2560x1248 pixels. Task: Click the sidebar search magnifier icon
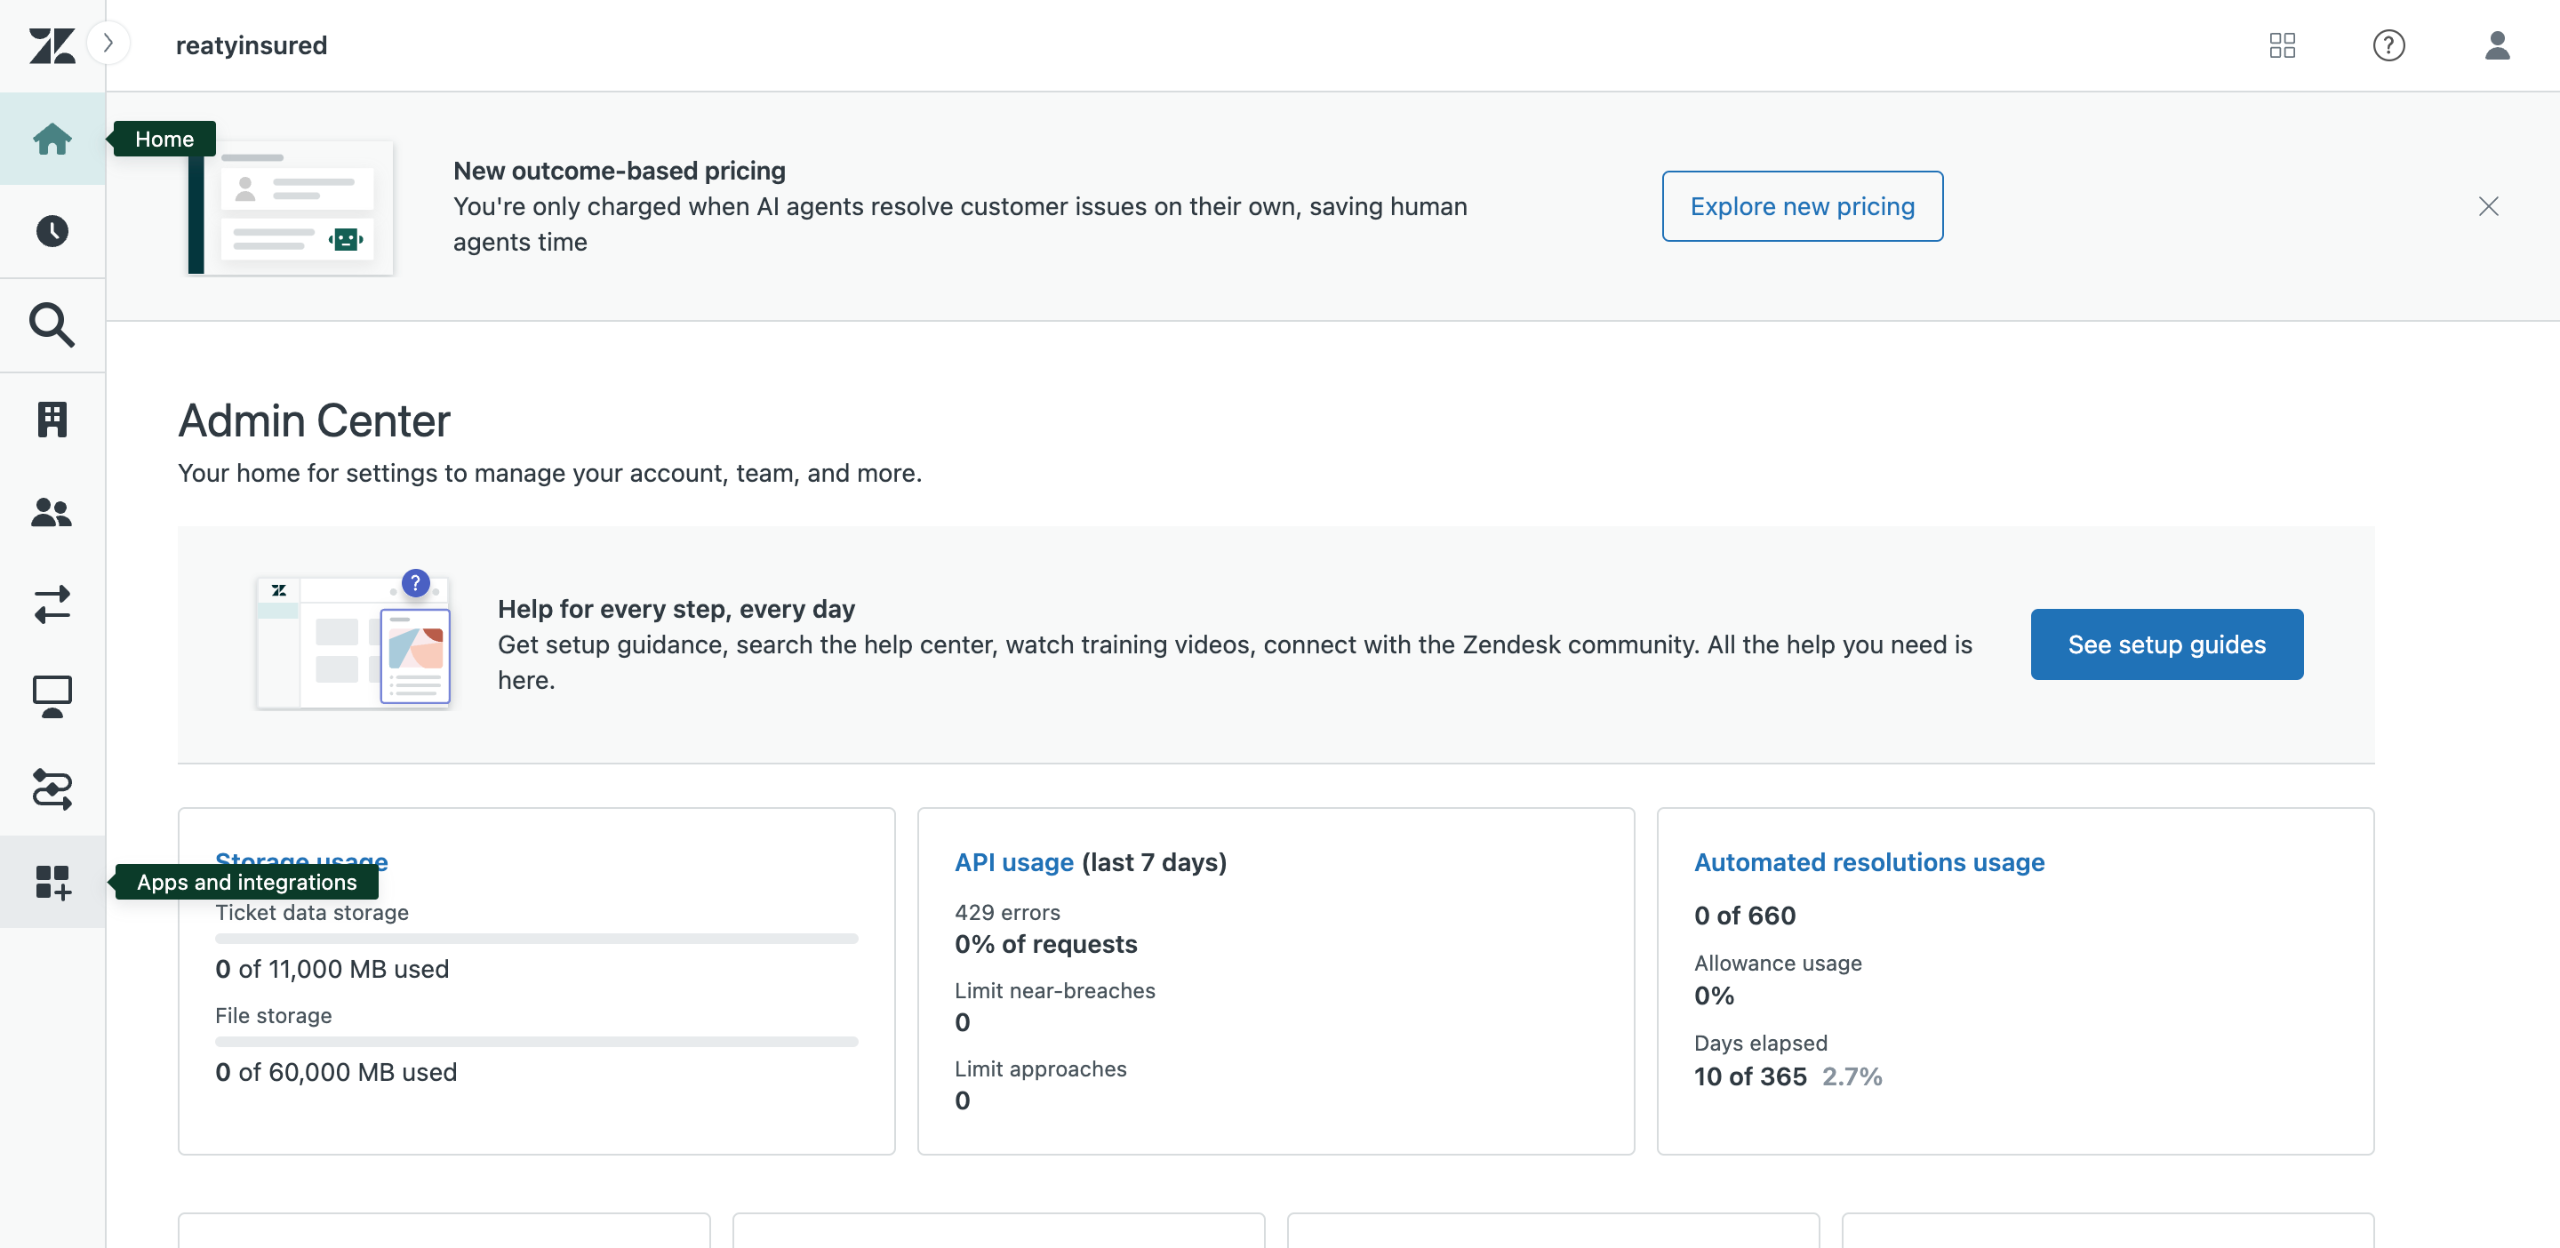pyautogui.click(x=52, y=325)
